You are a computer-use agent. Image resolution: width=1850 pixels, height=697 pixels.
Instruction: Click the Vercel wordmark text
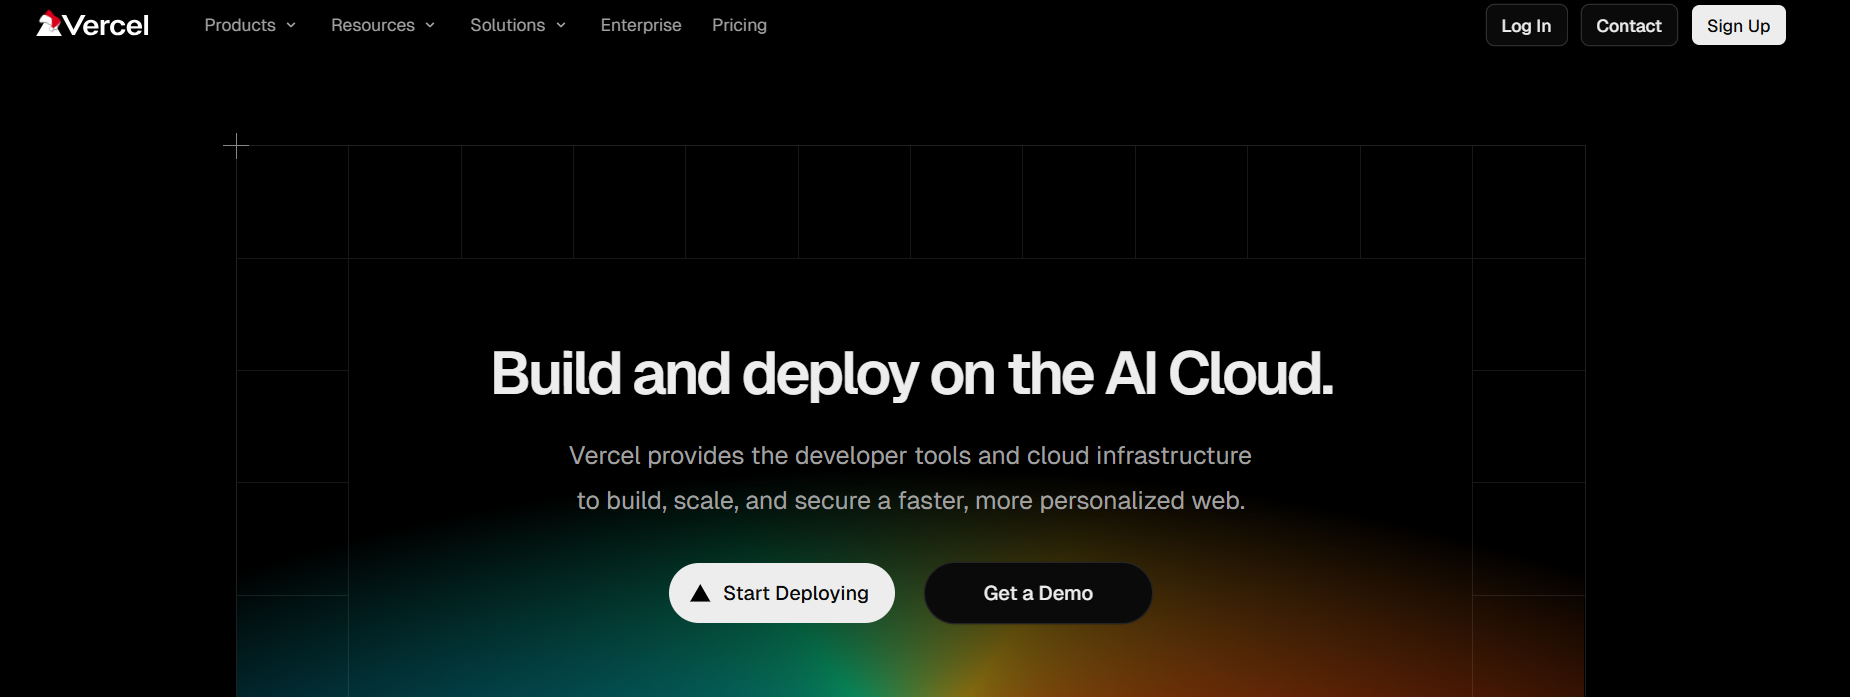point(106,25)
